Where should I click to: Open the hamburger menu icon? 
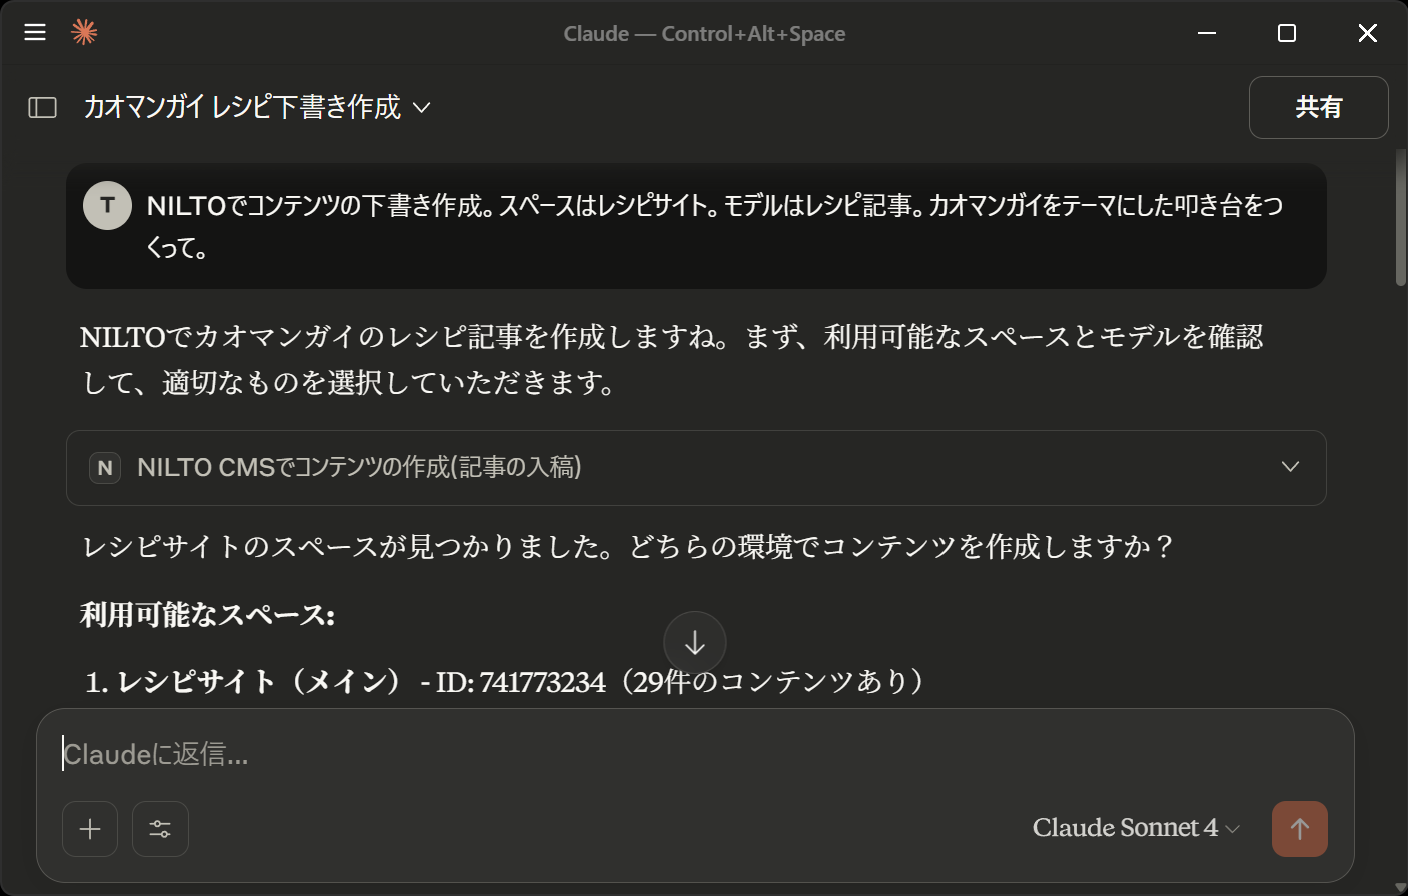click(x=35, y=33)
